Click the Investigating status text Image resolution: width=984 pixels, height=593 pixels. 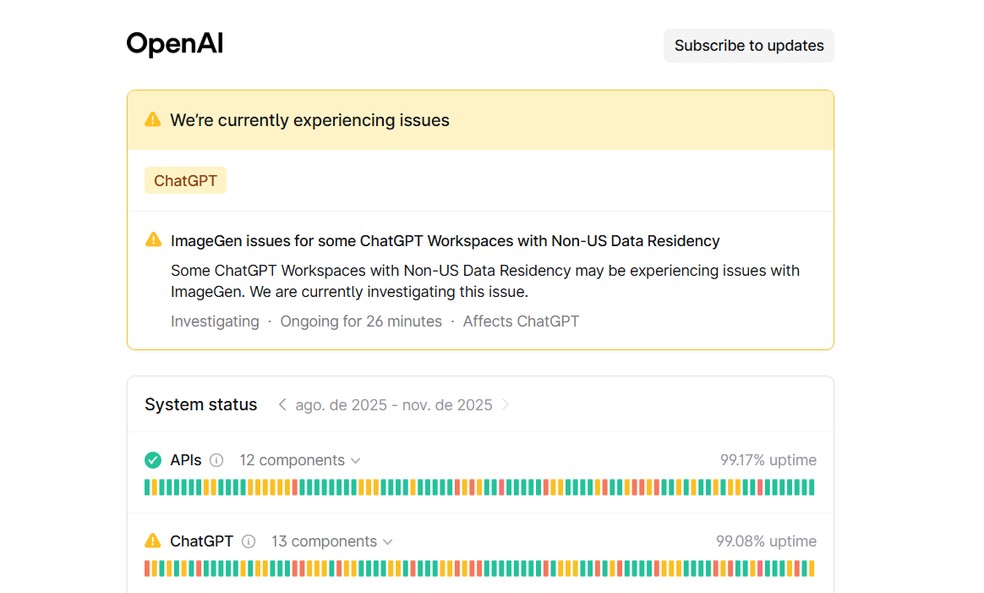[x=215, y=321]
